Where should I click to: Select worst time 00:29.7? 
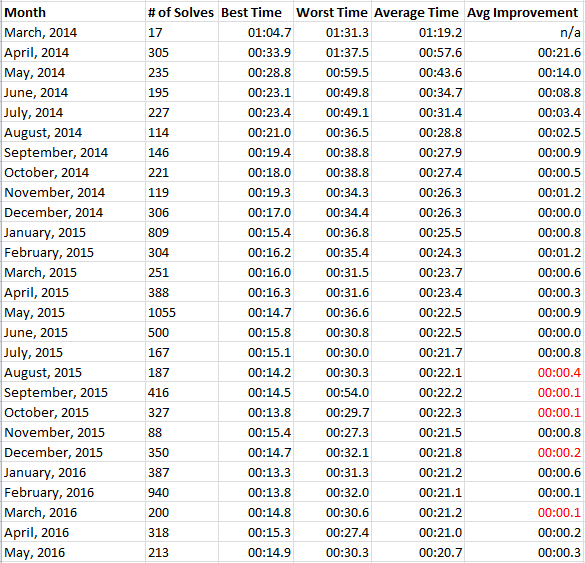332,412
